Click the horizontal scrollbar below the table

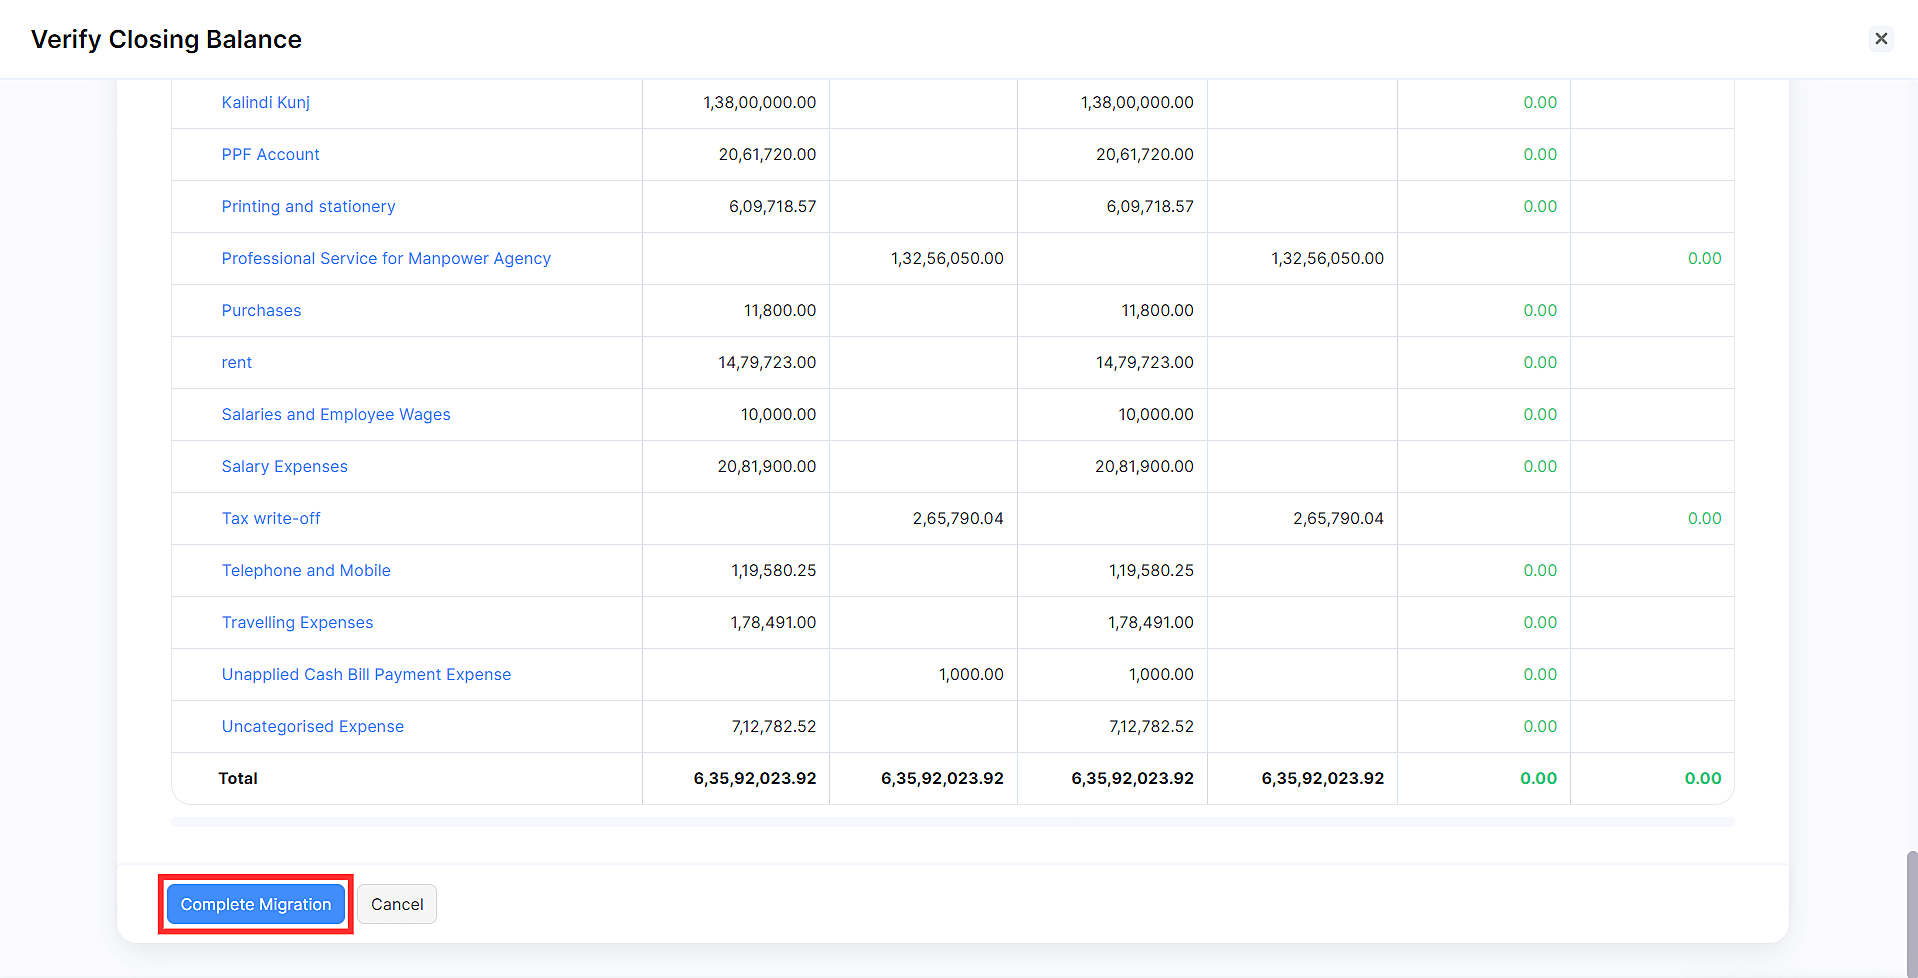click(x=952, y=822)
